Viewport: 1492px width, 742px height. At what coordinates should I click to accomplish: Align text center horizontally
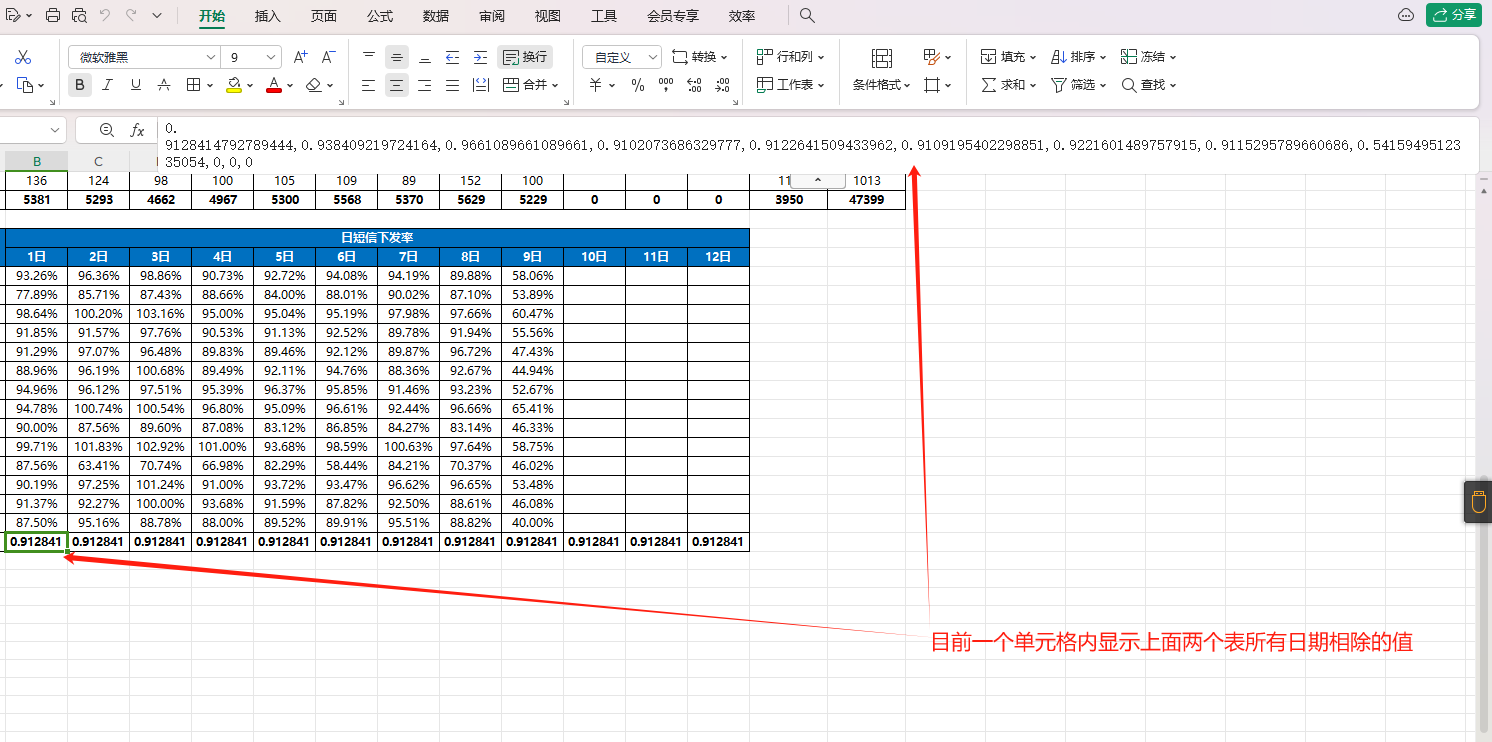(x=397, y=85)
